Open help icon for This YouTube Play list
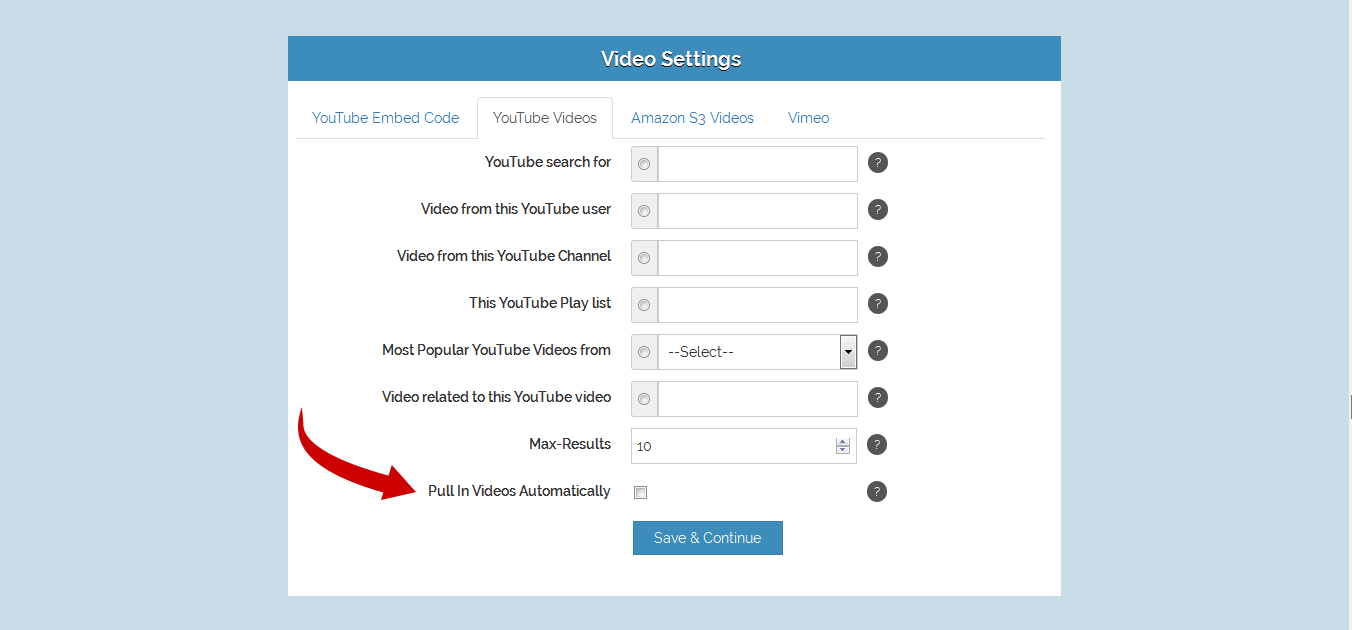The width and height of the screenshot is (1352, 630). [877, 304]
